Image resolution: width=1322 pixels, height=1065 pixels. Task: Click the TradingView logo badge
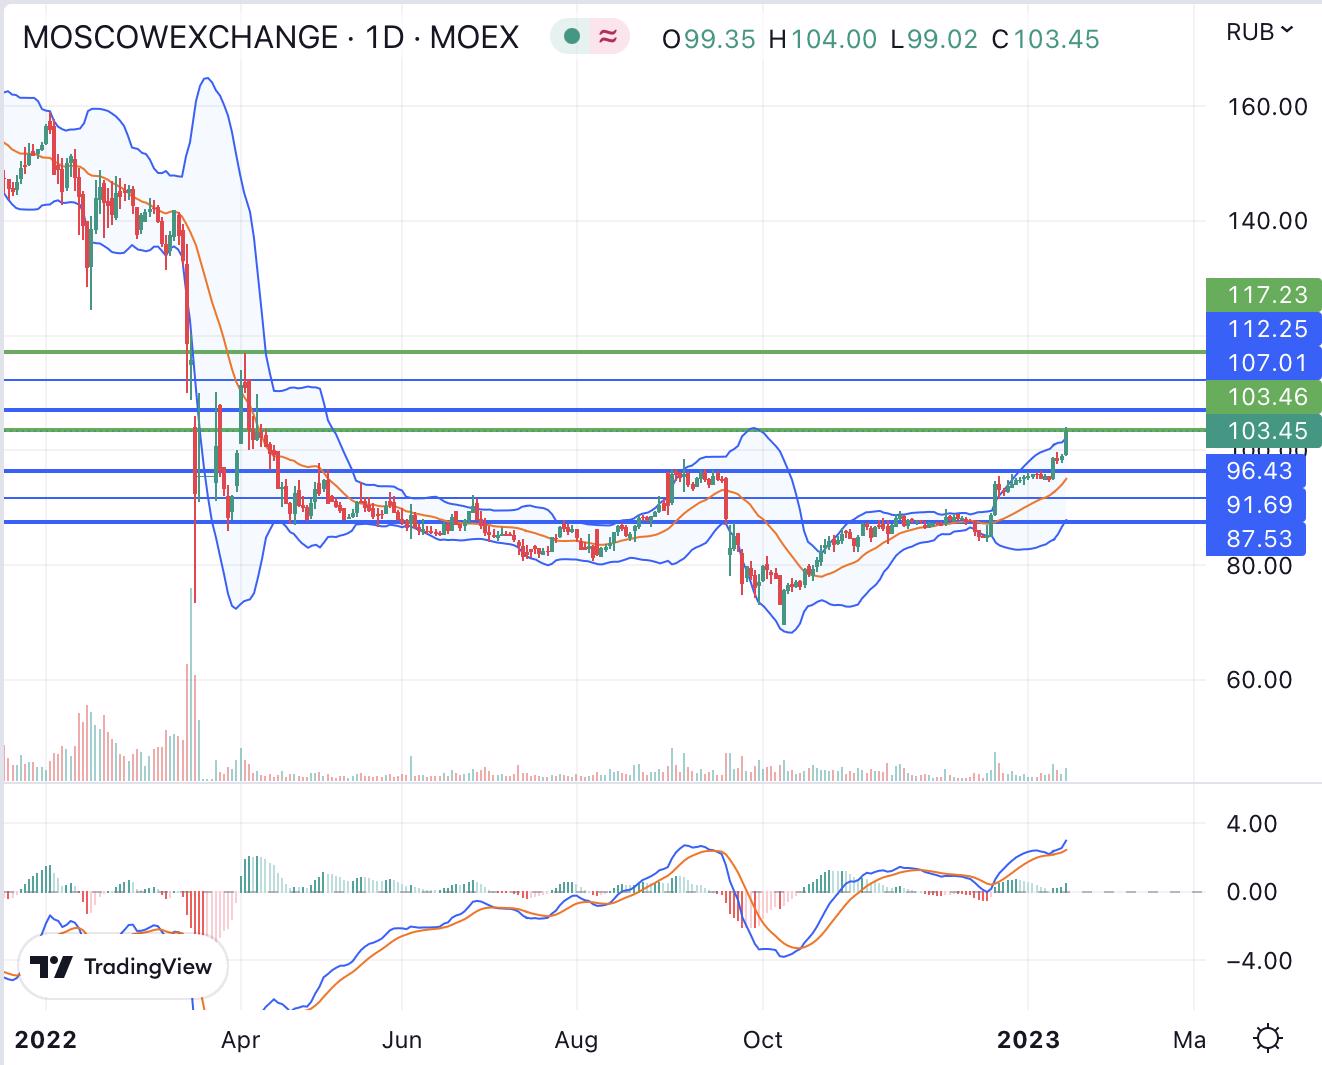coord(122,967)
